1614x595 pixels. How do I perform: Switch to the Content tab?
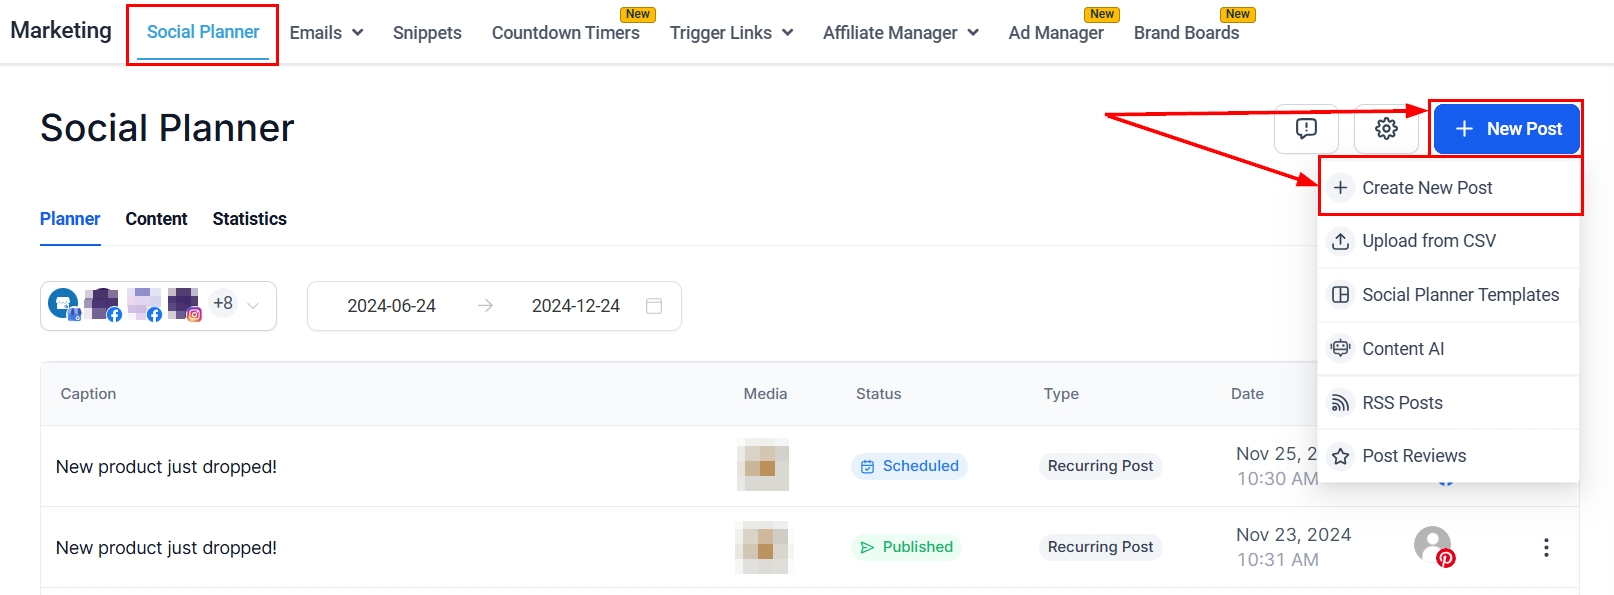[x=156, y=219]
